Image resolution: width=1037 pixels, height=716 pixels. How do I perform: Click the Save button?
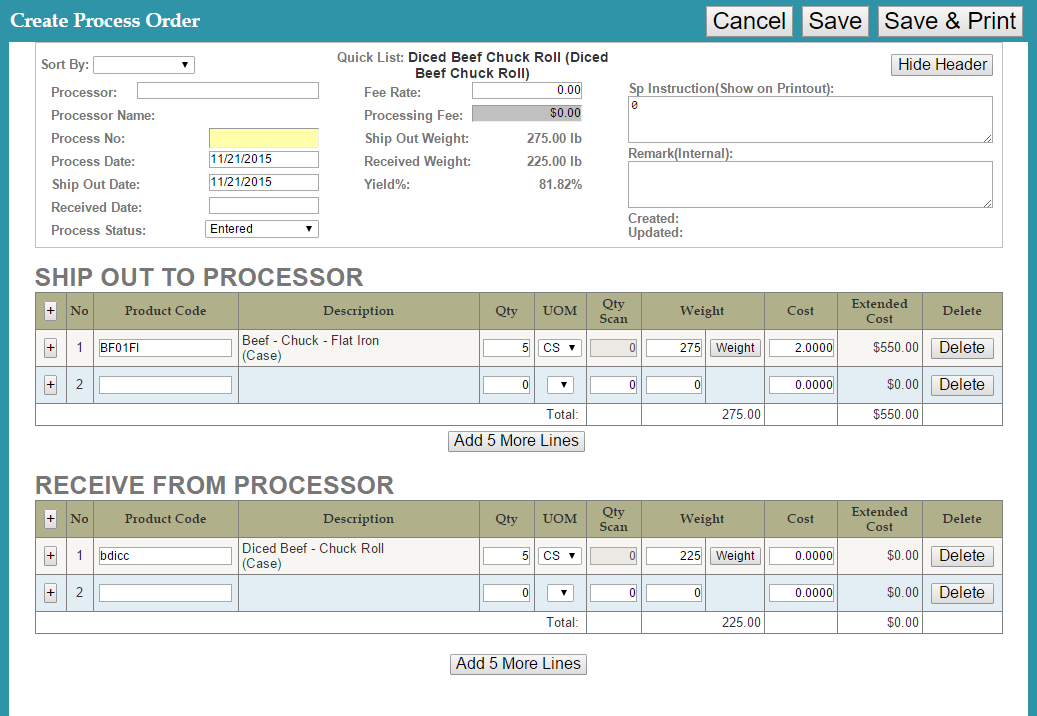835,21
